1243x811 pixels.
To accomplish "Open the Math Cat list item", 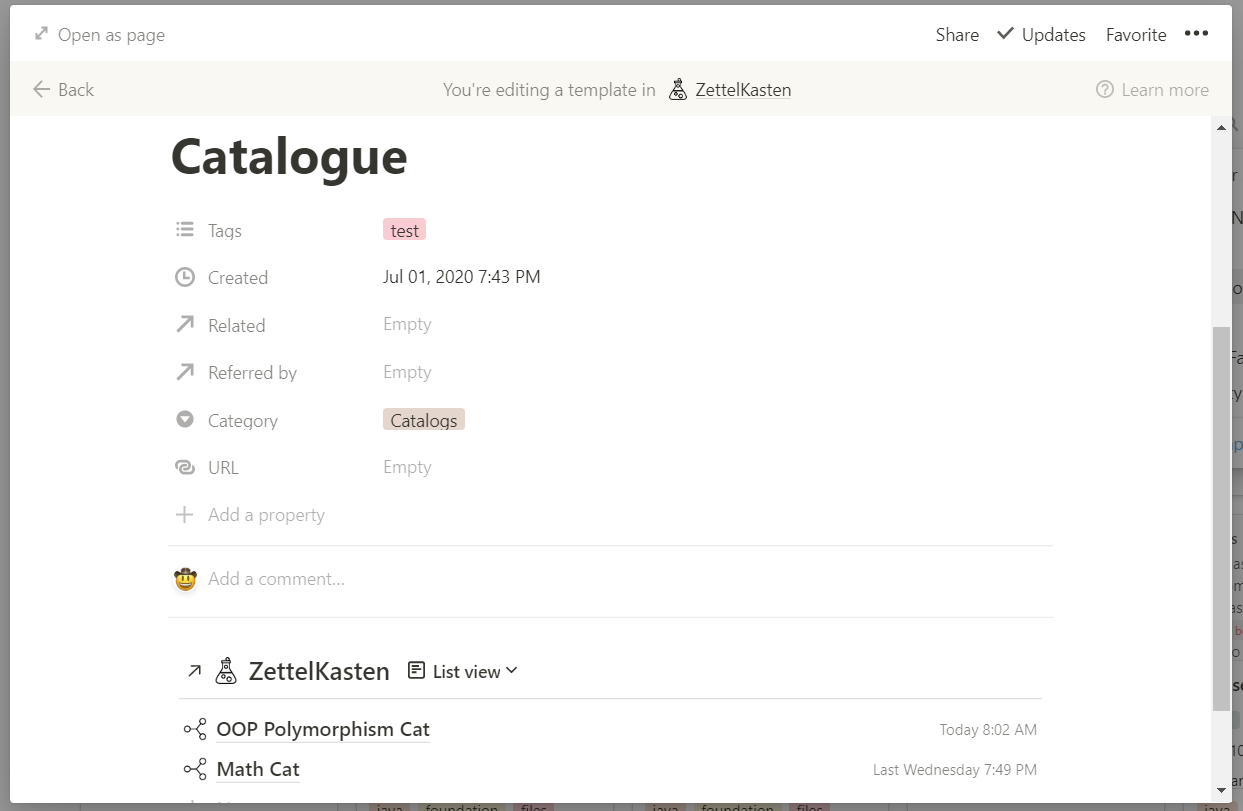I will click(x=258, y=769).
